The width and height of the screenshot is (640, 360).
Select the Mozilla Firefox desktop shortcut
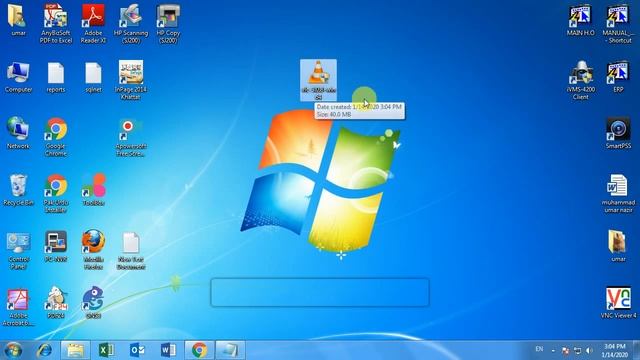click(x=93, y=249)
